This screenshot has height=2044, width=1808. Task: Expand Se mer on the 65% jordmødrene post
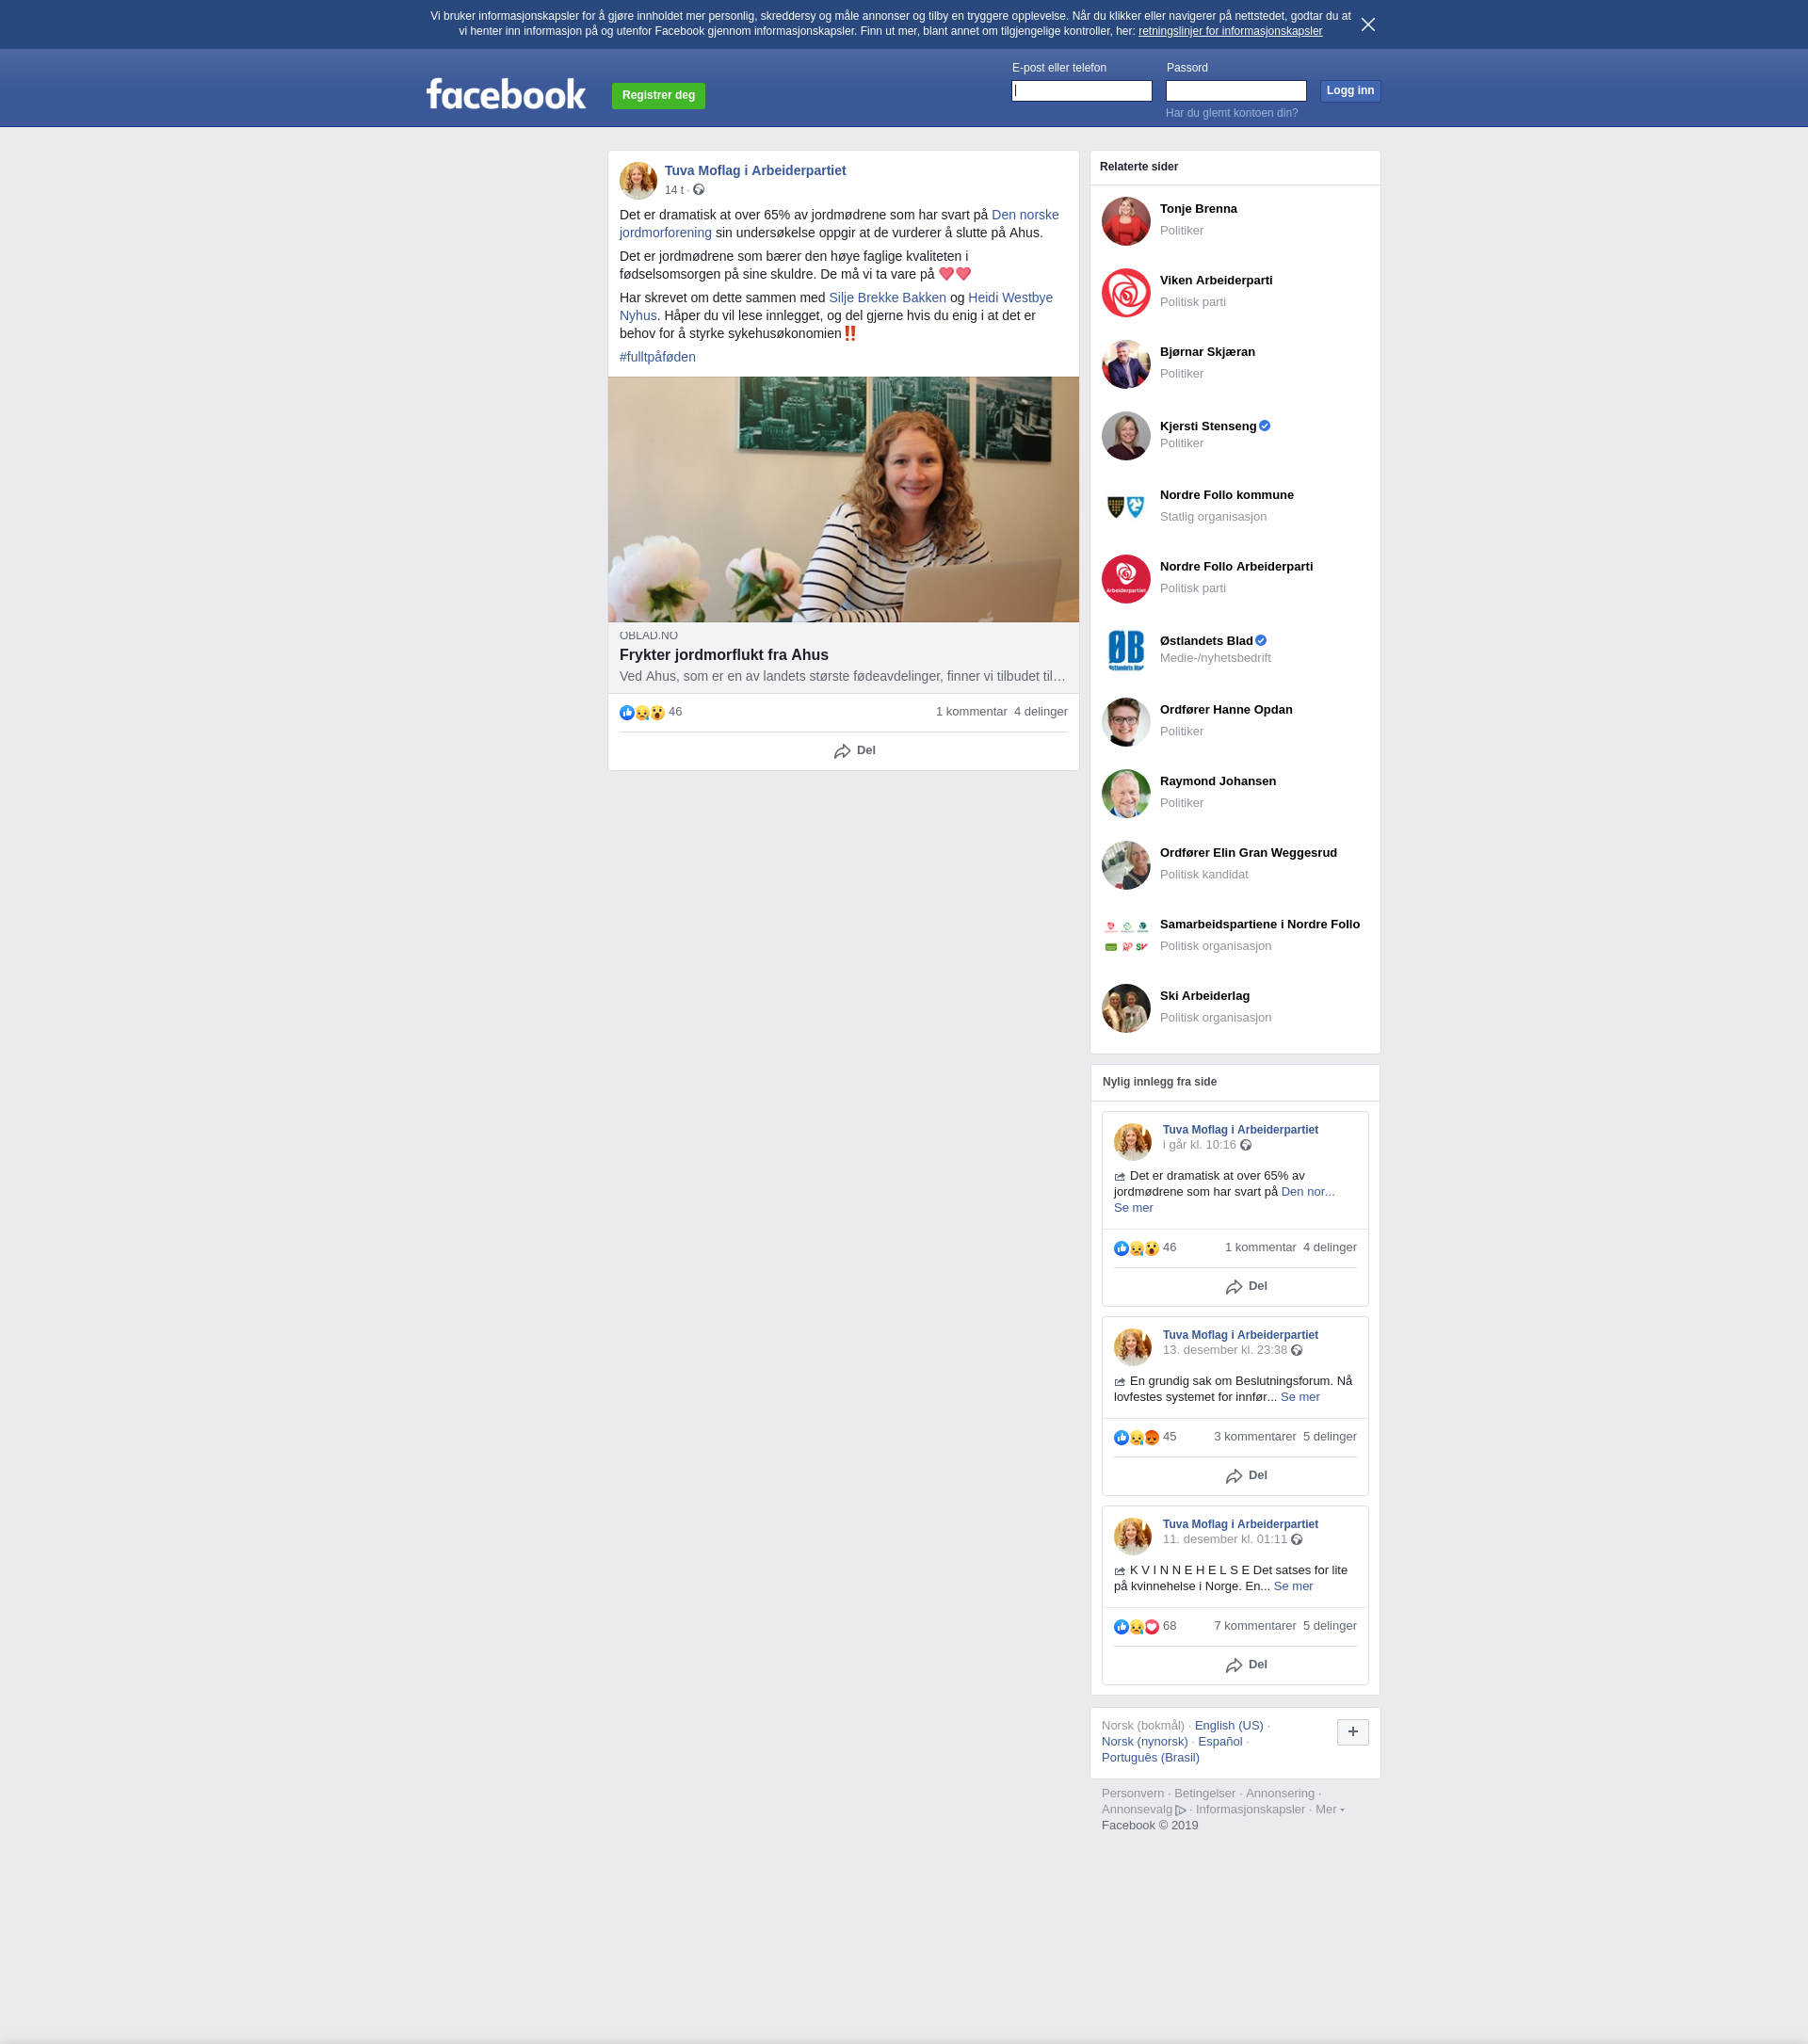(1133, 1208)
